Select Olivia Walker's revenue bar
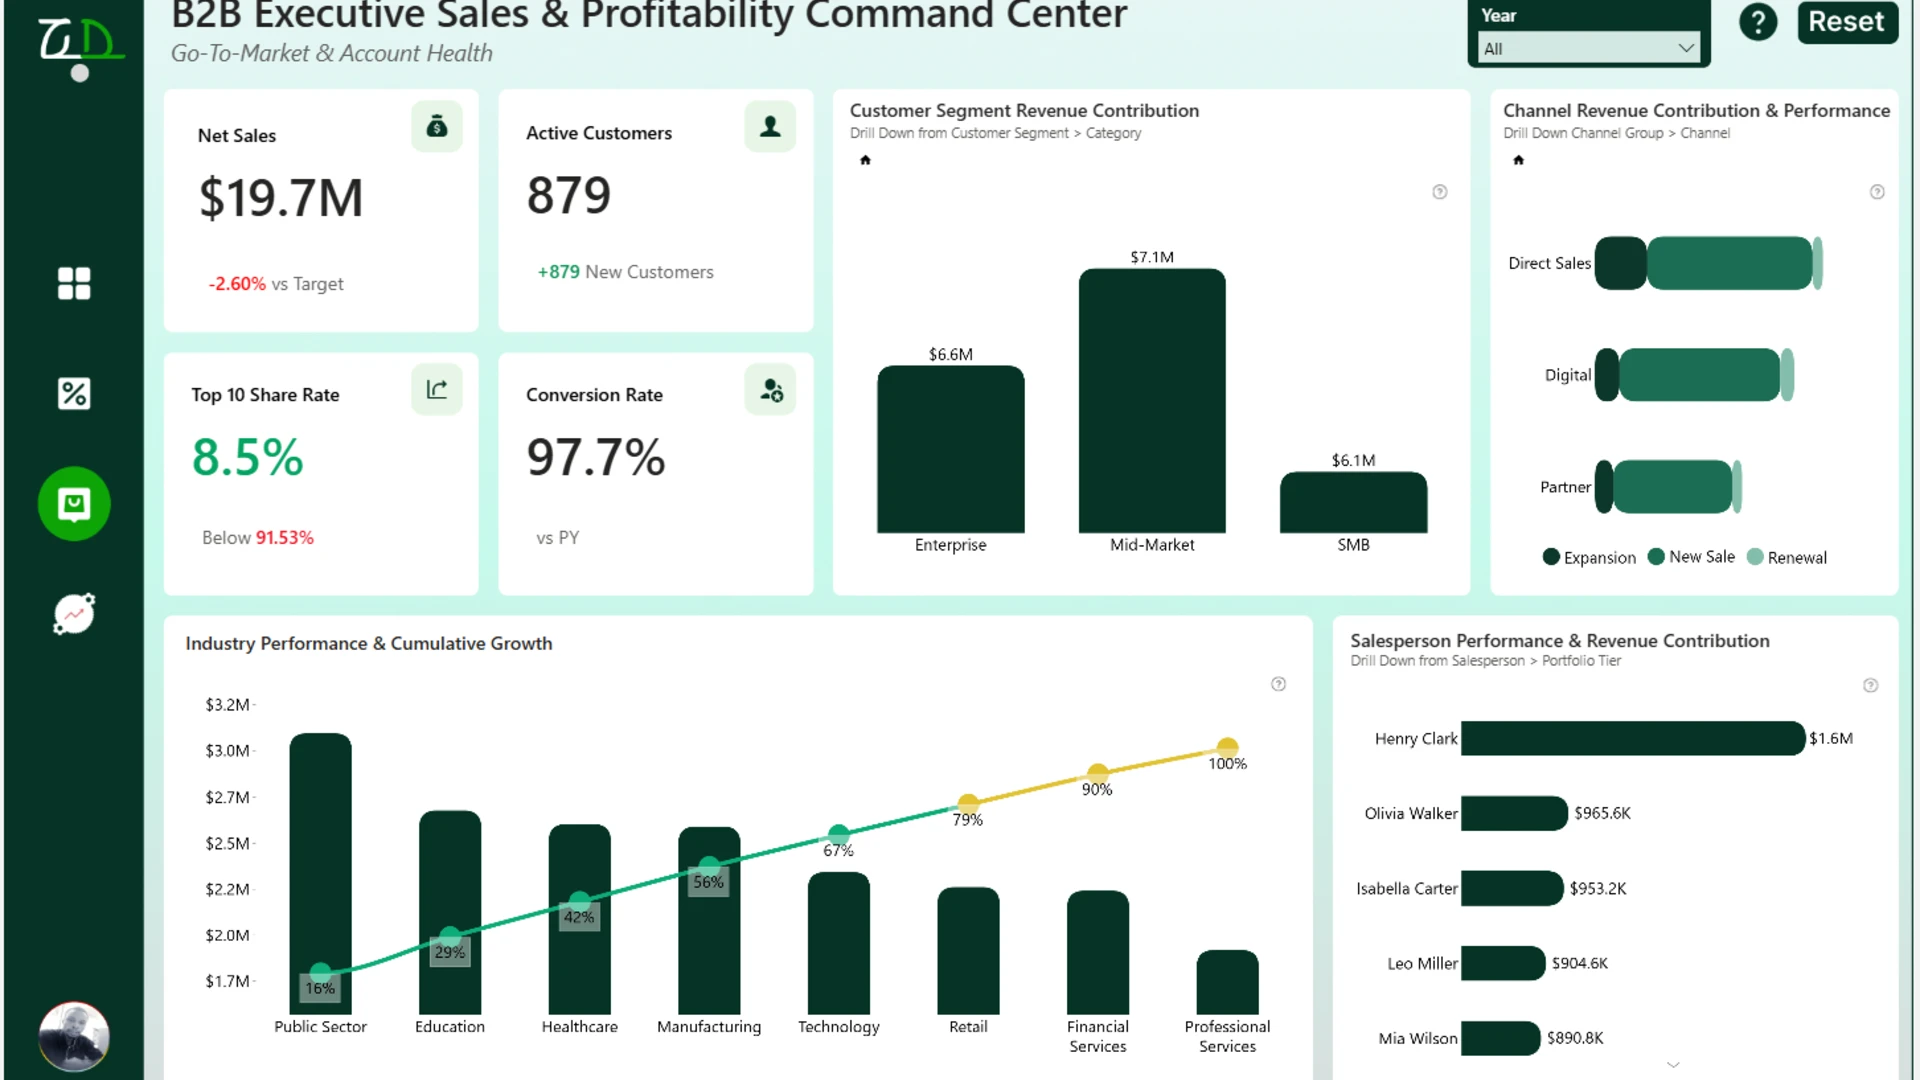 pos(1514,813)
